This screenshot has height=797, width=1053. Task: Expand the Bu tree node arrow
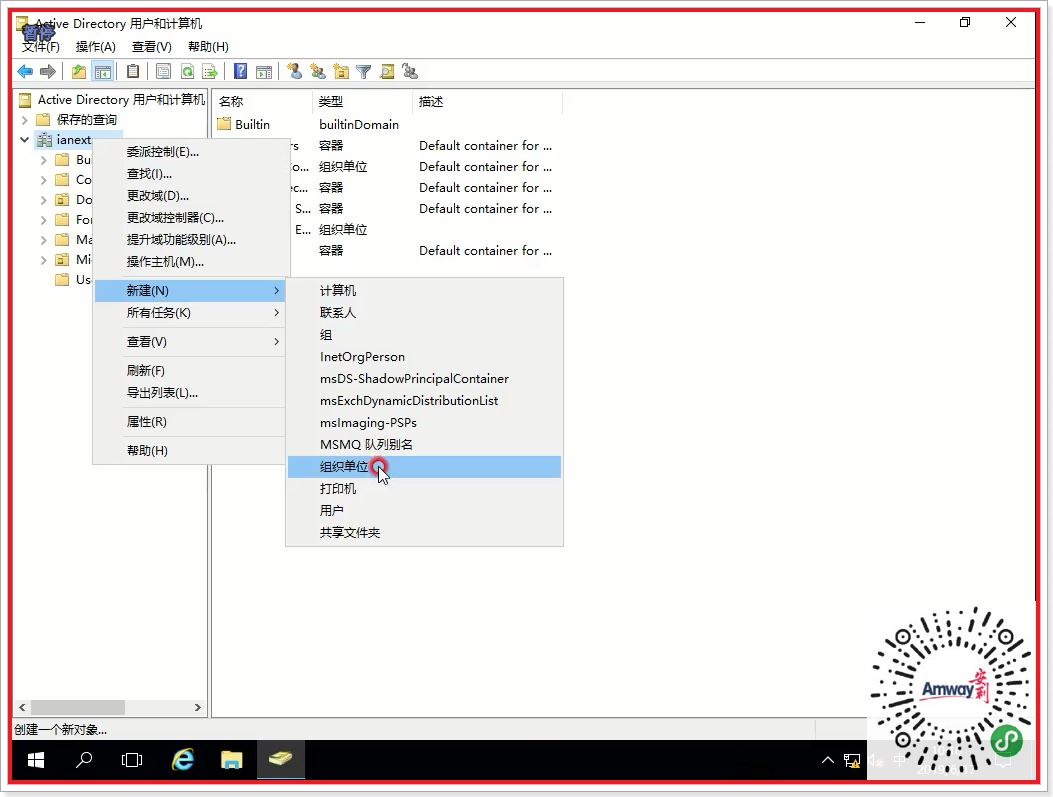[x=44, y=160]
